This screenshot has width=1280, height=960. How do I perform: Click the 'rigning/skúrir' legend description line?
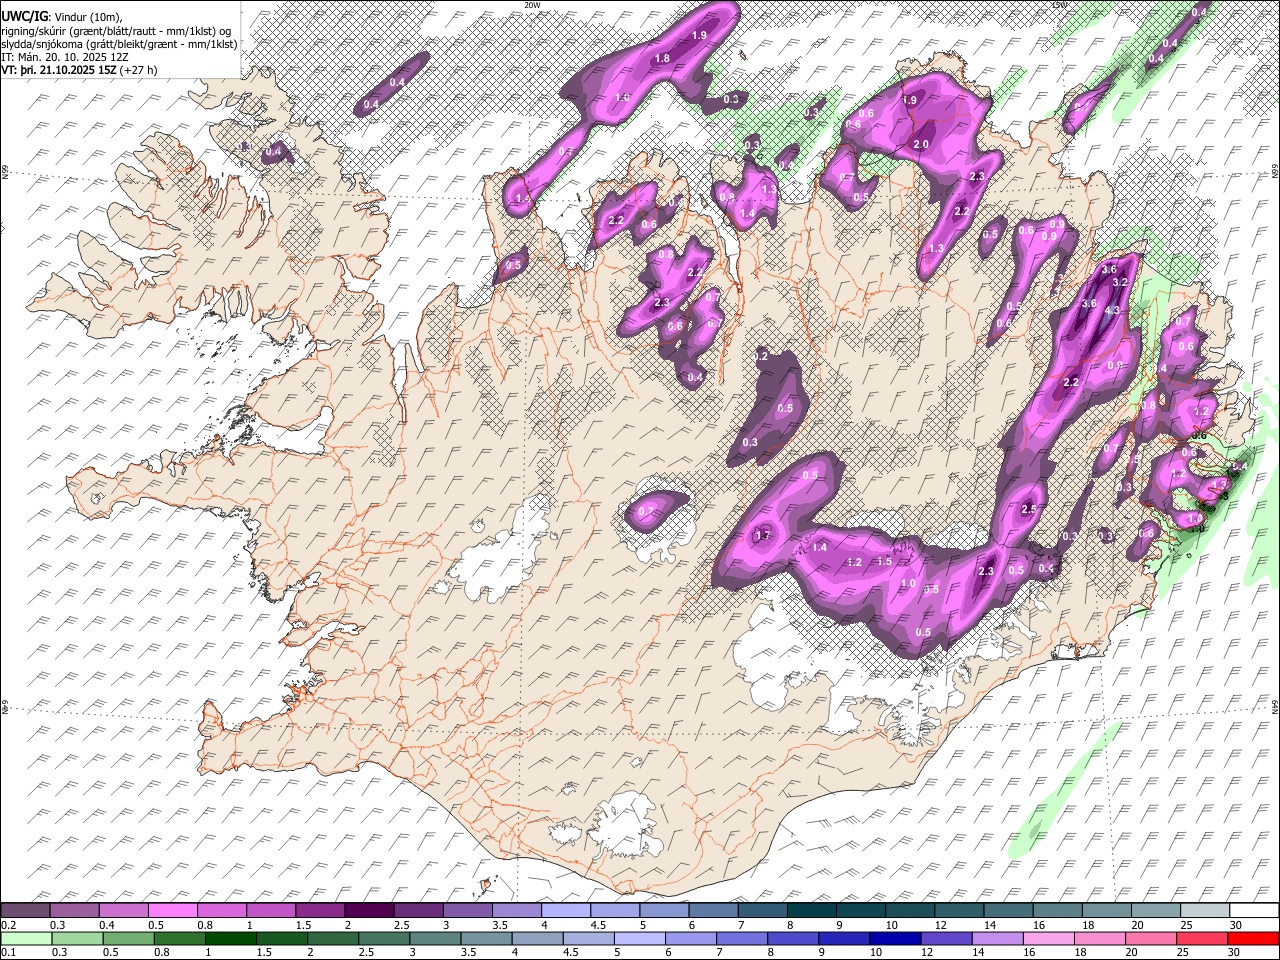pos(117,31)
